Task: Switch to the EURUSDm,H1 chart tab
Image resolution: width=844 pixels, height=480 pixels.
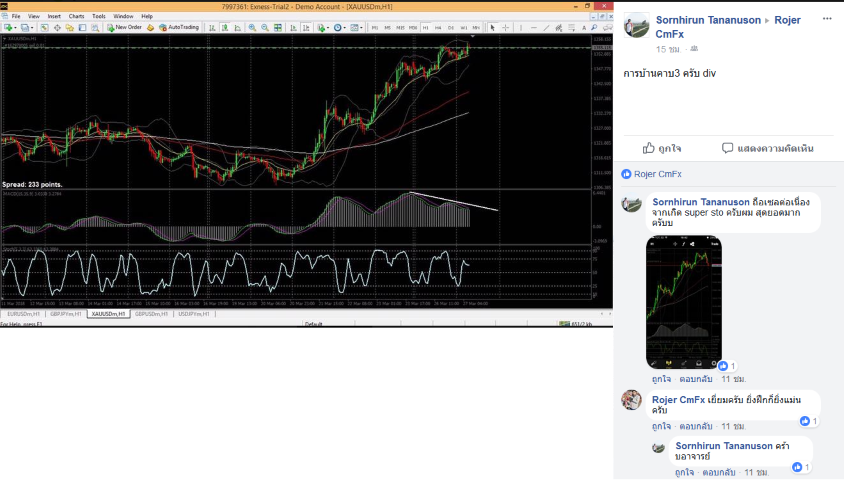Action: tap(23, 314)
